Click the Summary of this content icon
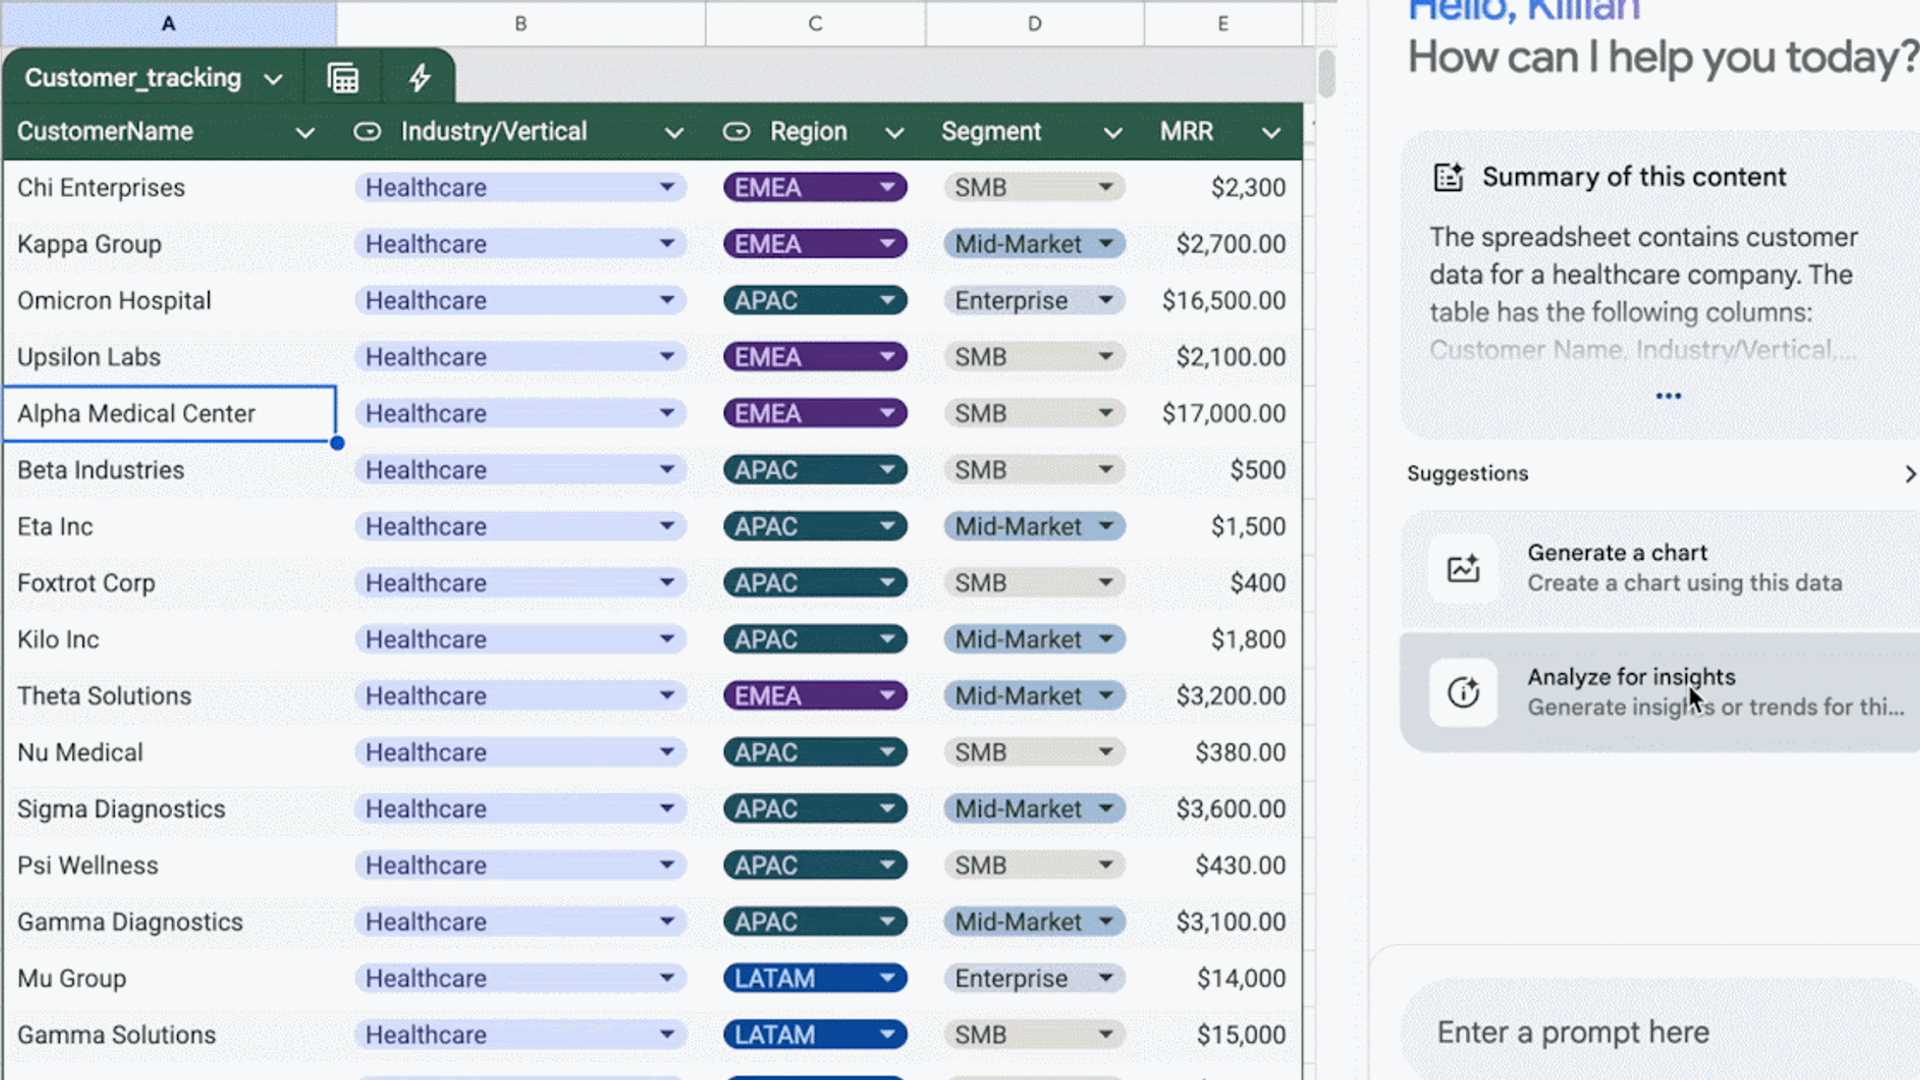Screen dimensions: 1920x1080 point(1448,177)
